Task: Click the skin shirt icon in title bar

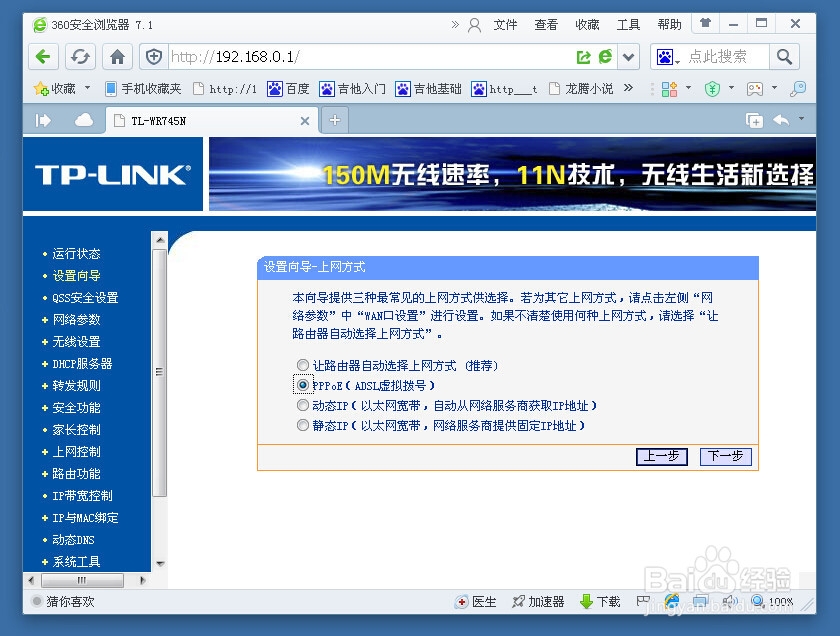Action: [706, 23]
